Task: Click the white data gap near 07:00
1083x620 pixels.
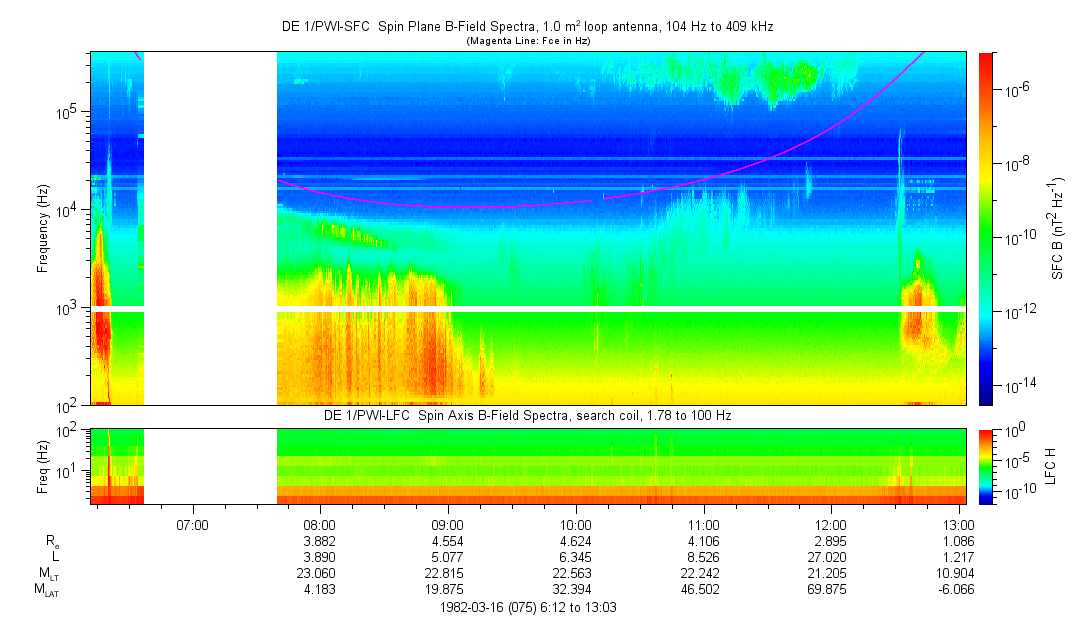Action: (x=210, y=229)
